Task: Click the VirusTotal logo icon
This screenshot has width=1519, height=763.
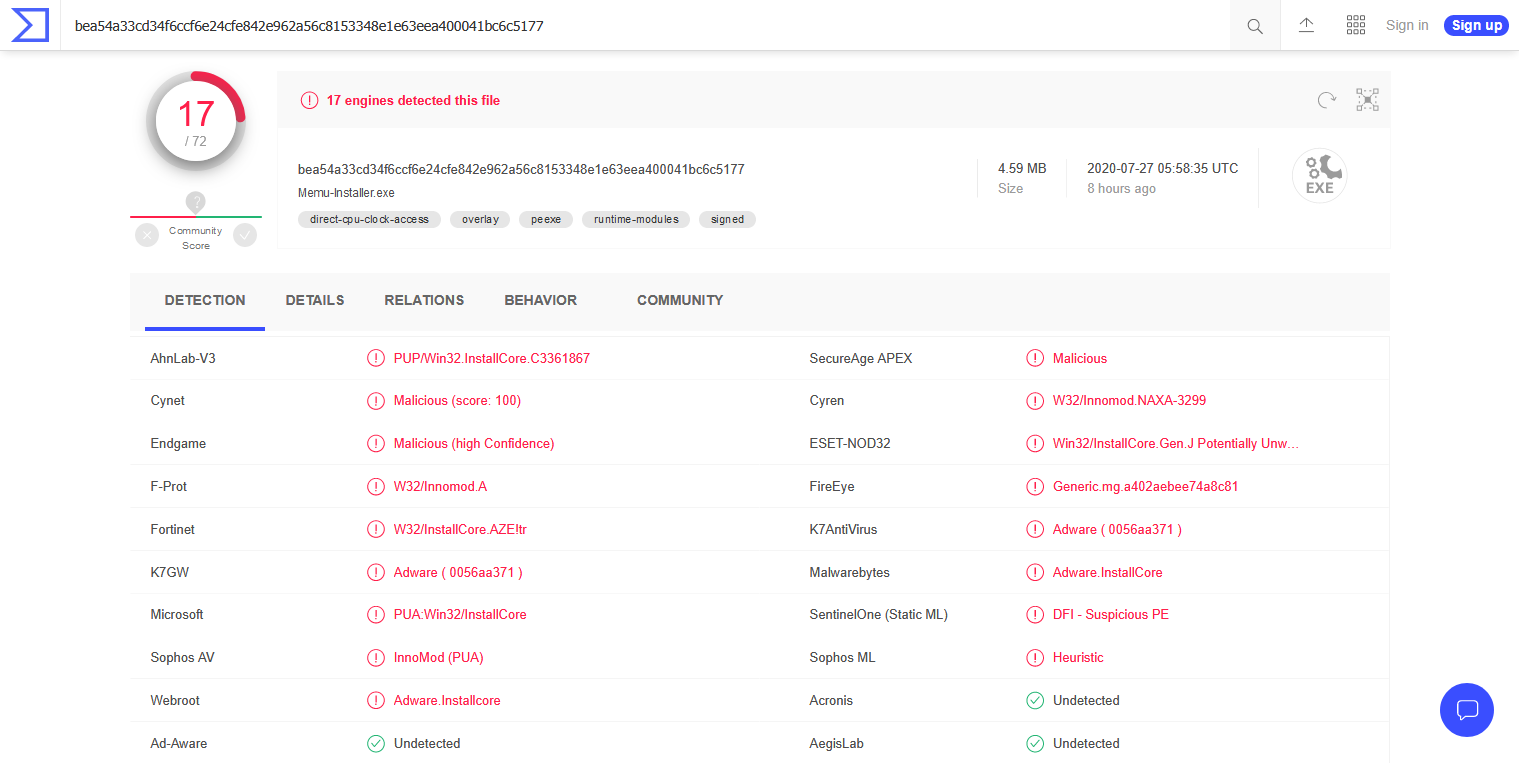Action: (x=30, y=25)
